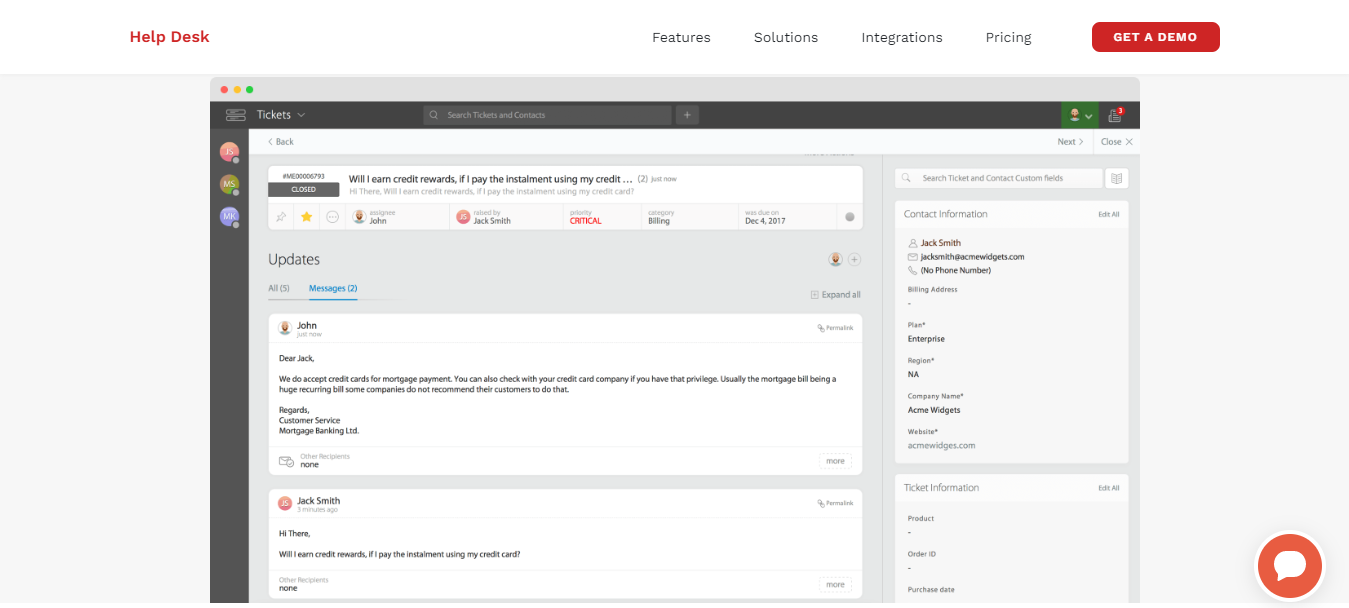Click the agent avatar icon above Updates

pos(835,259)
